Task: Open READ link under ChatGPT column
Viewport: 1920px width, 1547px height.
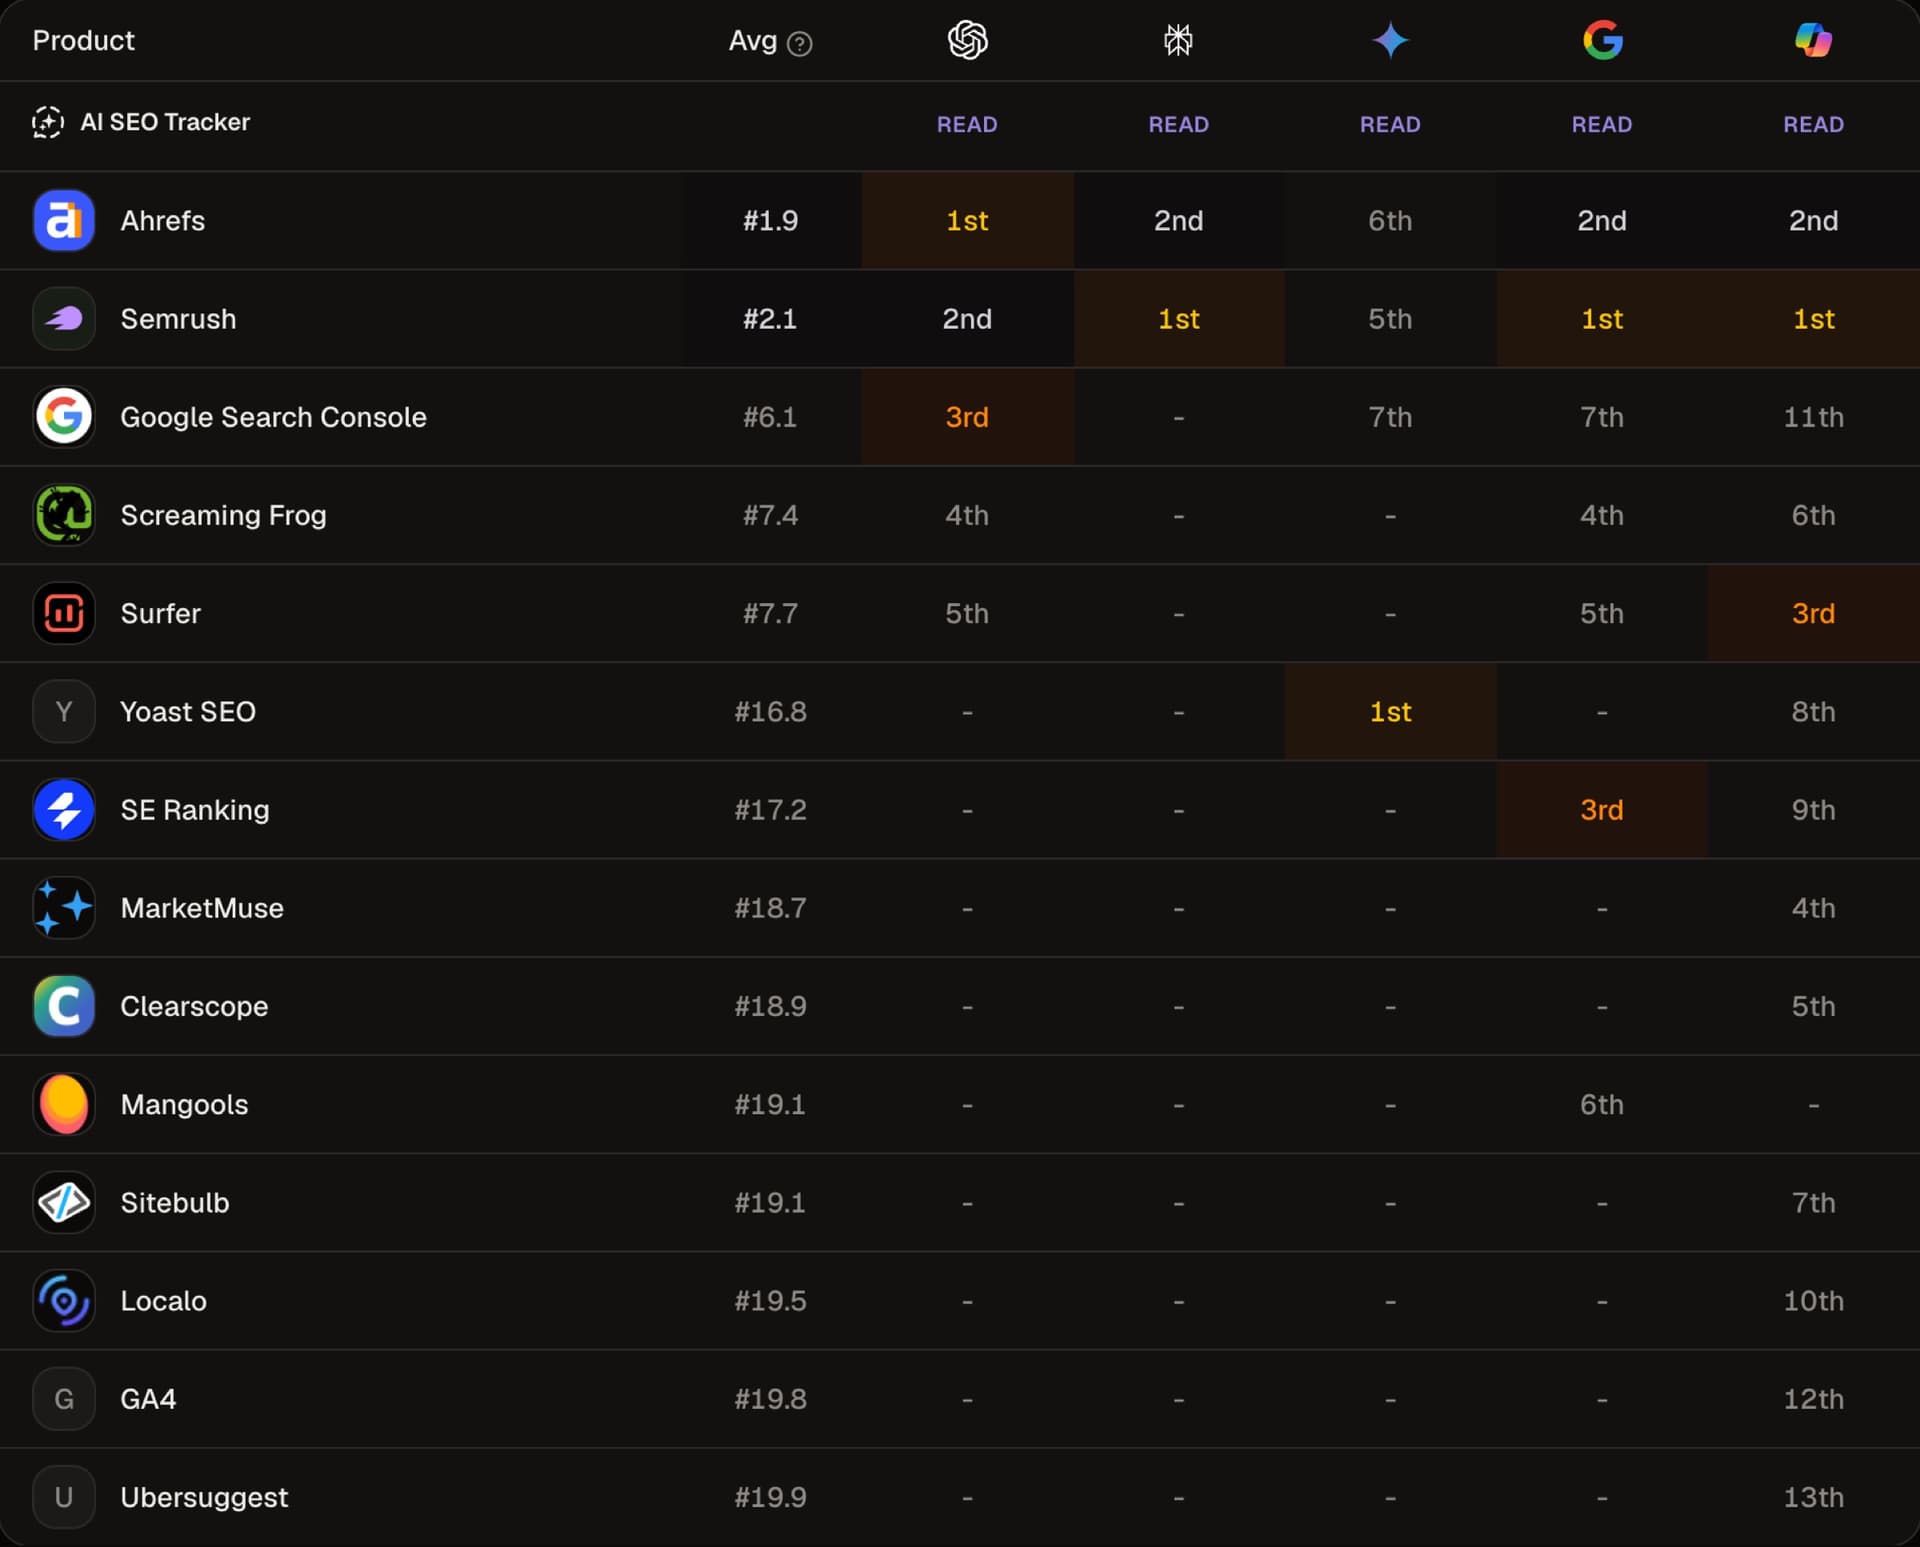Action: click(x=967, y=124)
